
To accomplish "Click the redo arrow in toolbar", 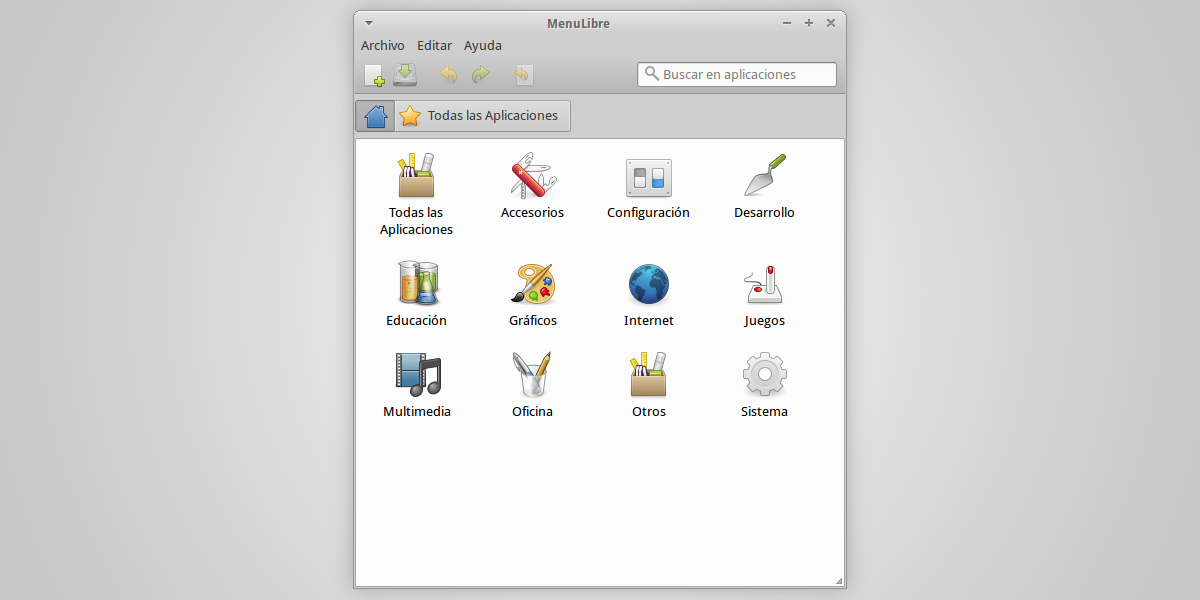I will click(481, 74).
